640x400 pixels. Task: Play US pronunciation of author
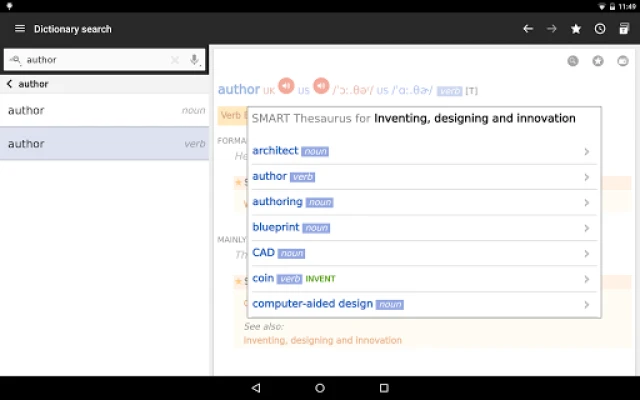click(321, 86)
